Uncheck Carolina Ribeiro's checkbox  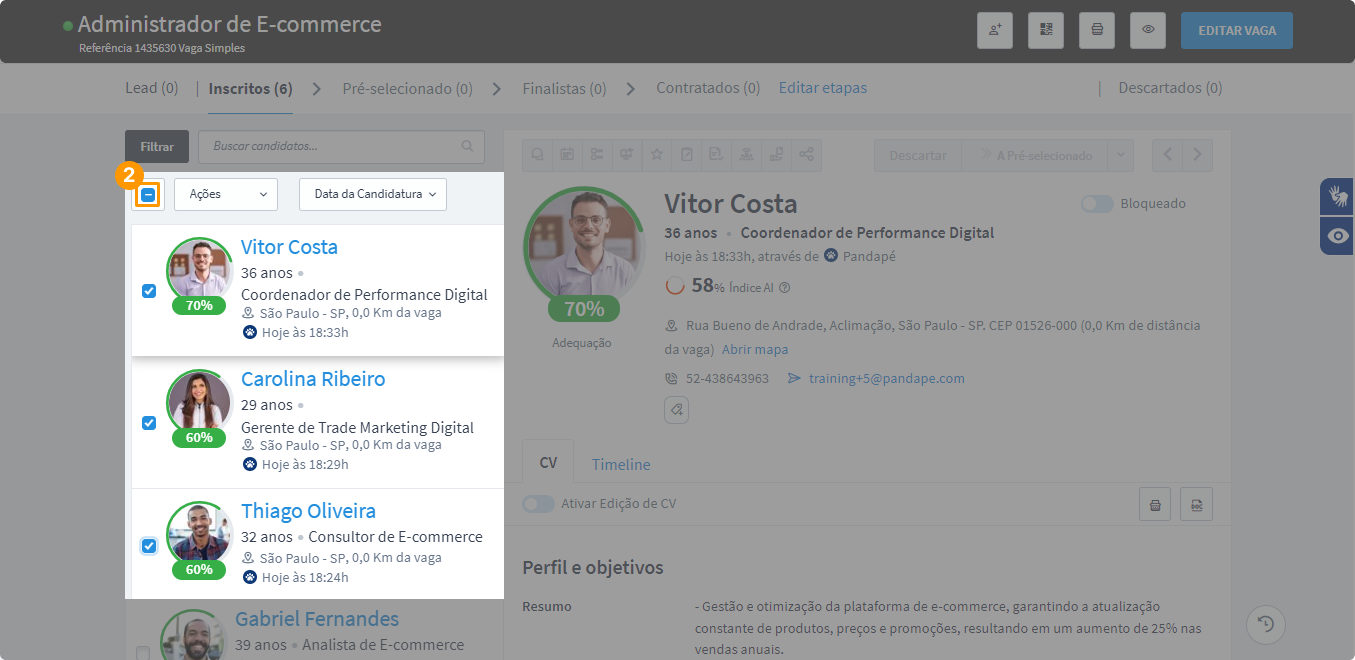pos(149,423)
